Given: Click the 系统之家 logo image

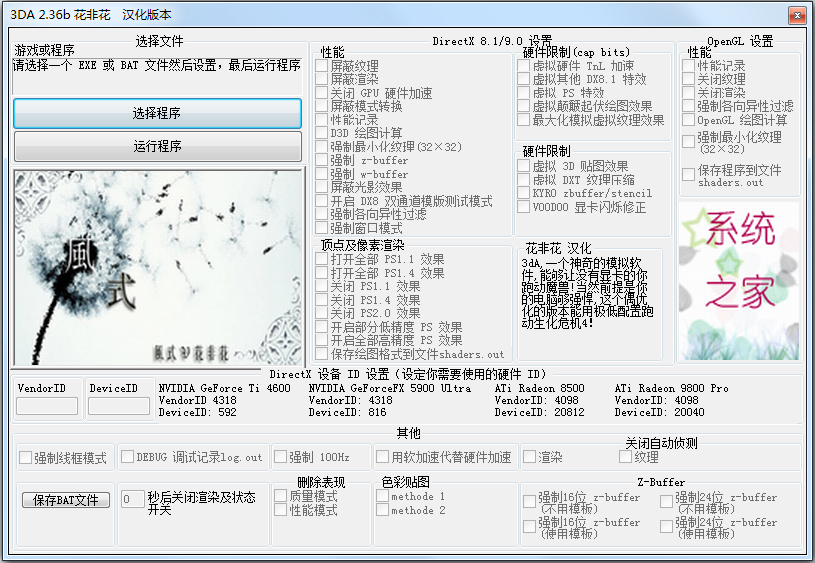Looking at the screenshot, I should (x=739, y=281).
